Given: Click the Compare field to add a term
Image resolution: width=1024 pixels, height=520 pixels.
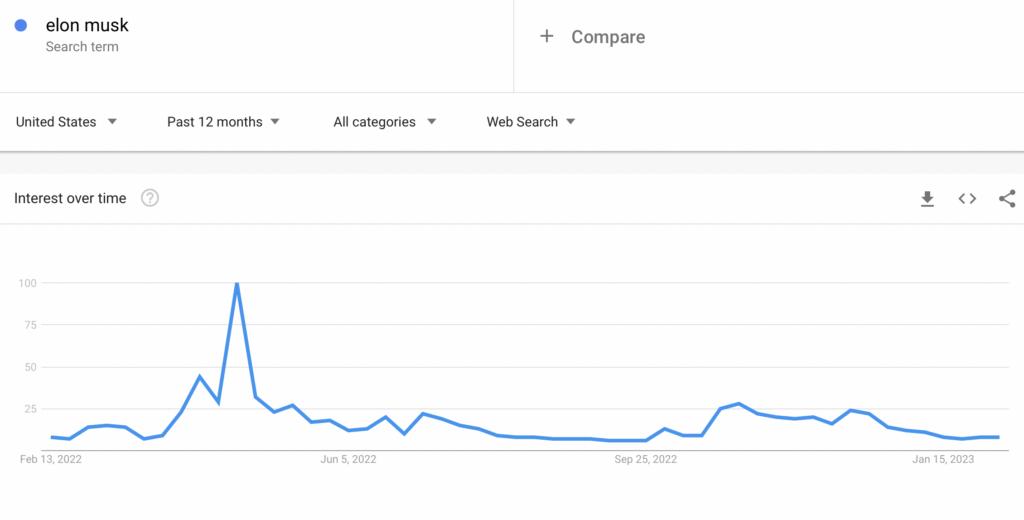Looking at the screenshot, I should (608, 37).
